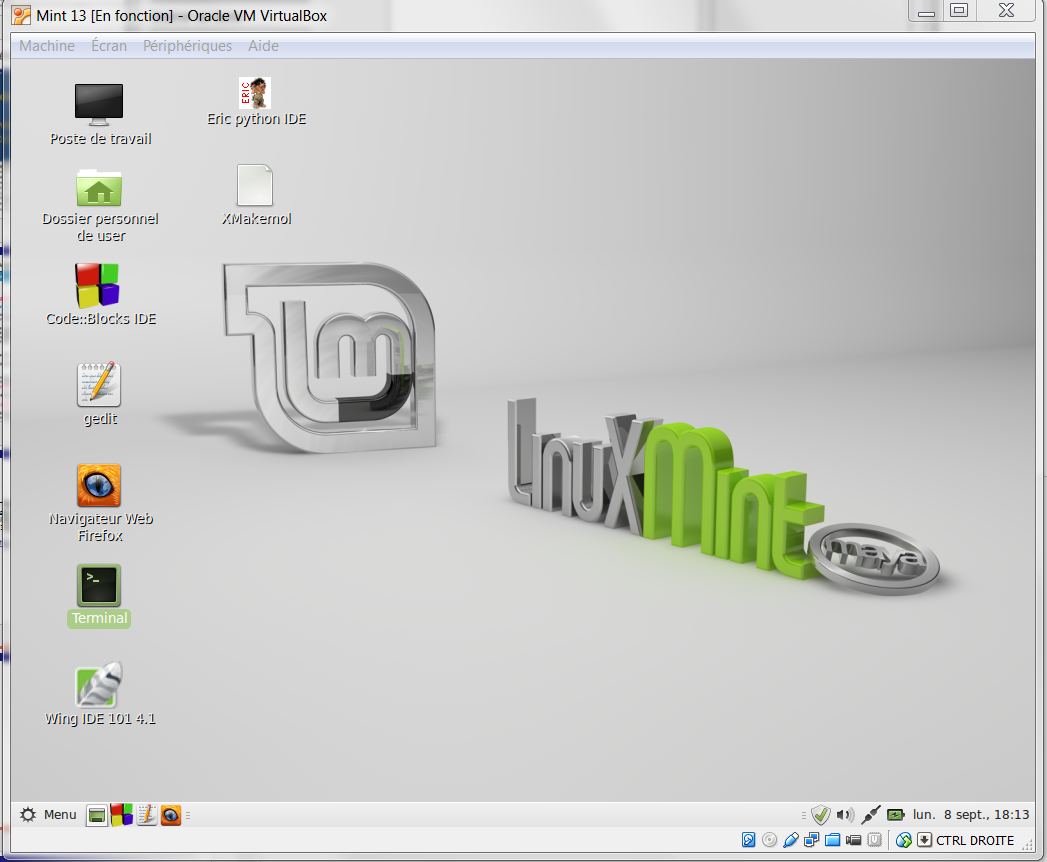This screenshot has height=862, width=1047.
Task: Close the Mint 13 VirtualBox window
Action: point(1006,11)
